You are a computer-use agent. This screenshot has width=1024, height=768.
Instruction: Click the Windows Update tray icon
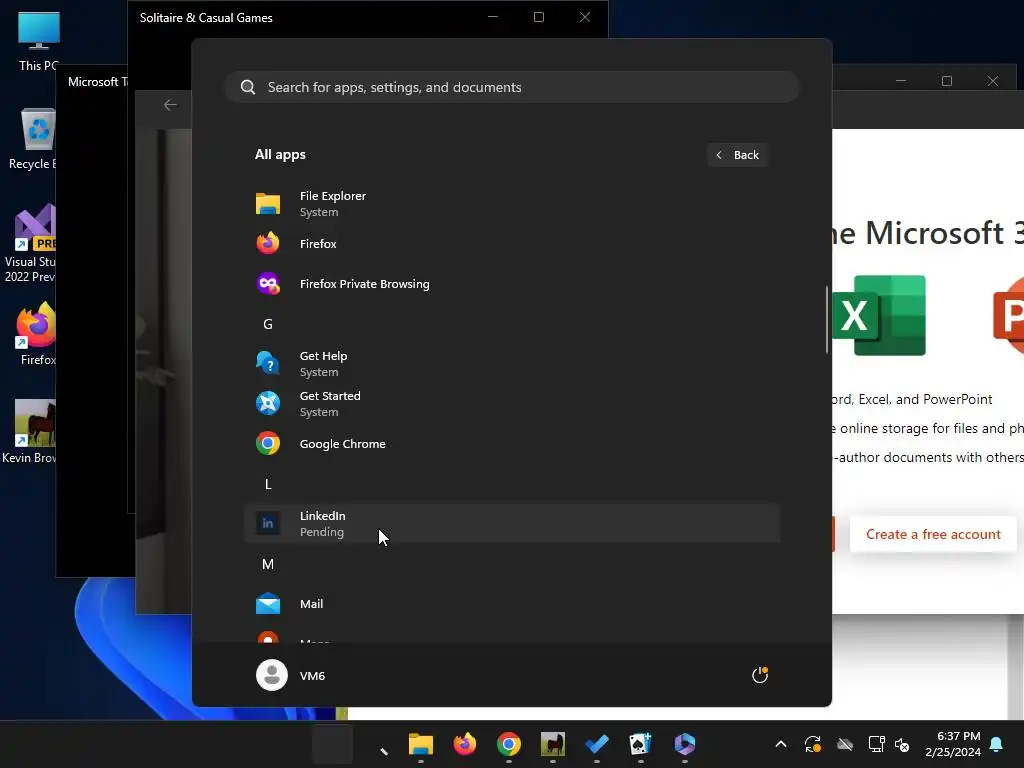[x=812, y=744]
